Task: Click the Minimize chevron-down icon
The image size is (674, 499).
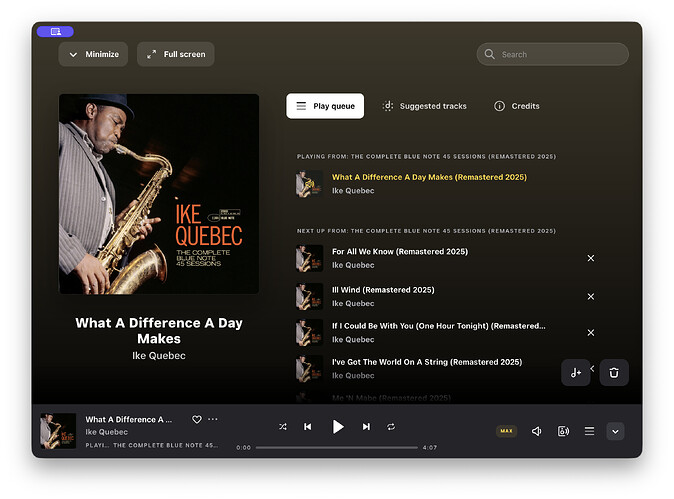Action: coord(73,55)
